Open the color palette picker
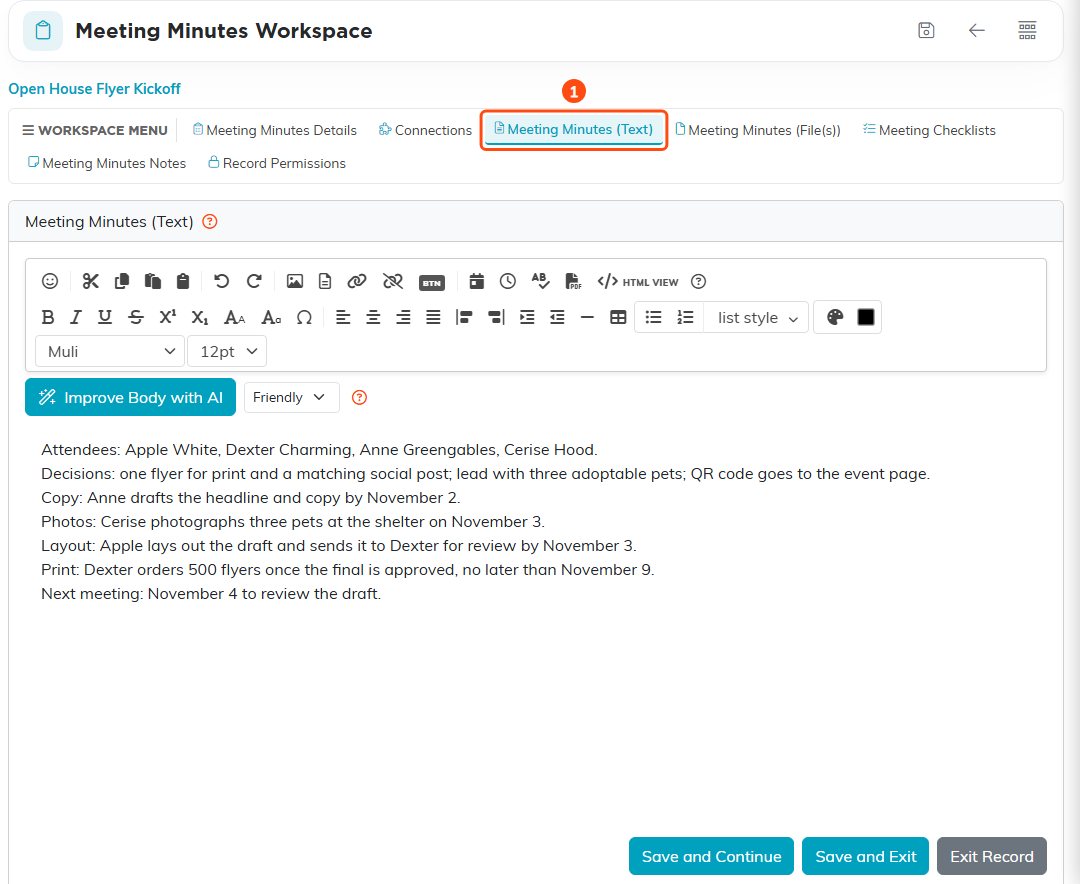The width and height of the screenshot is (1080, 884). point(835,317)
